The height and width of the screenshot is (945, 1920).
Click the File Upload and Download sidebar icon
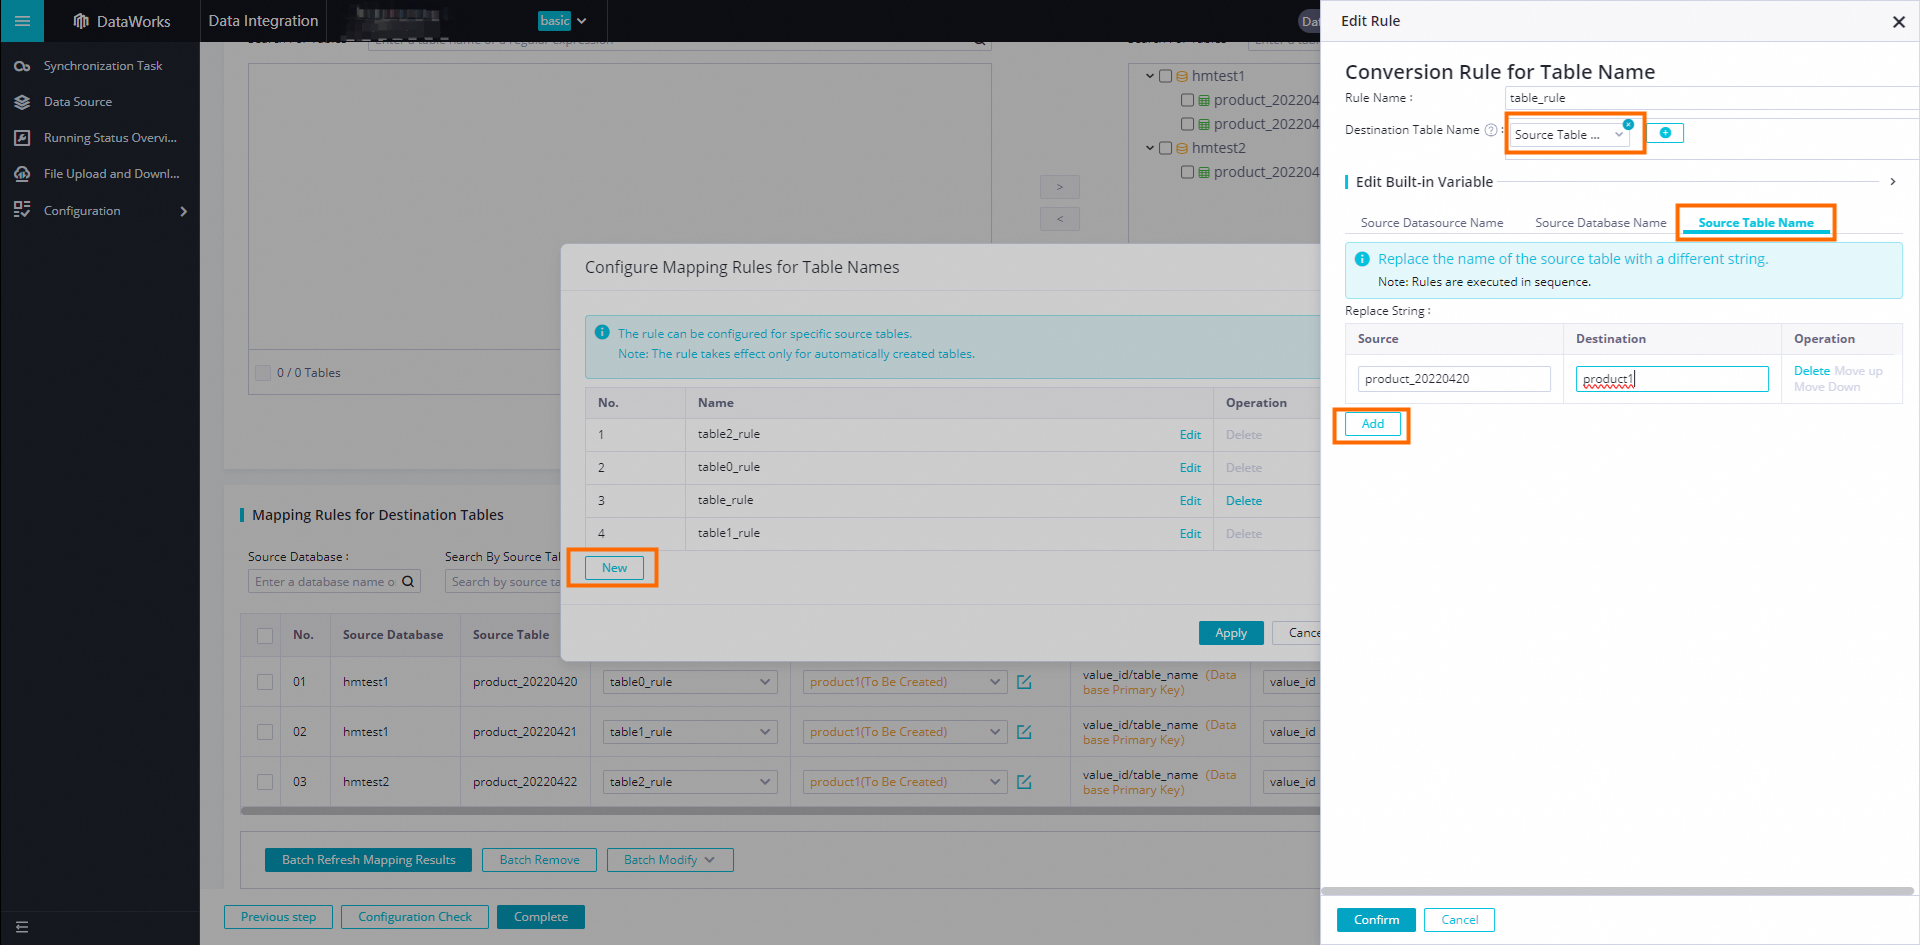pos(22,174)
